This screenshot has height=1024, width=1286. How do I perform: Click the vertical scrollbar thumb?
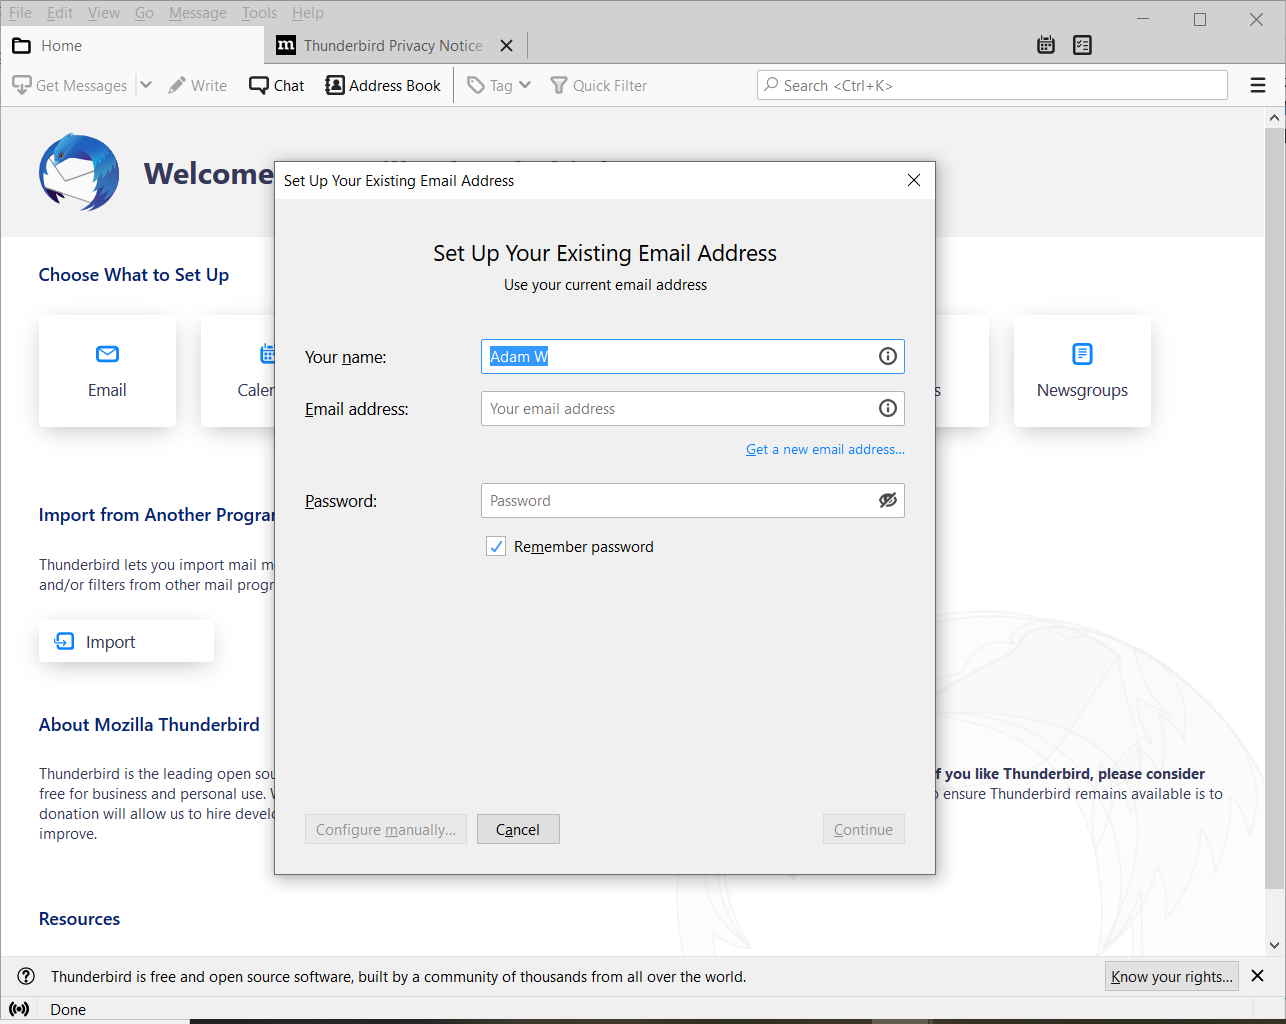point(1274,508)
